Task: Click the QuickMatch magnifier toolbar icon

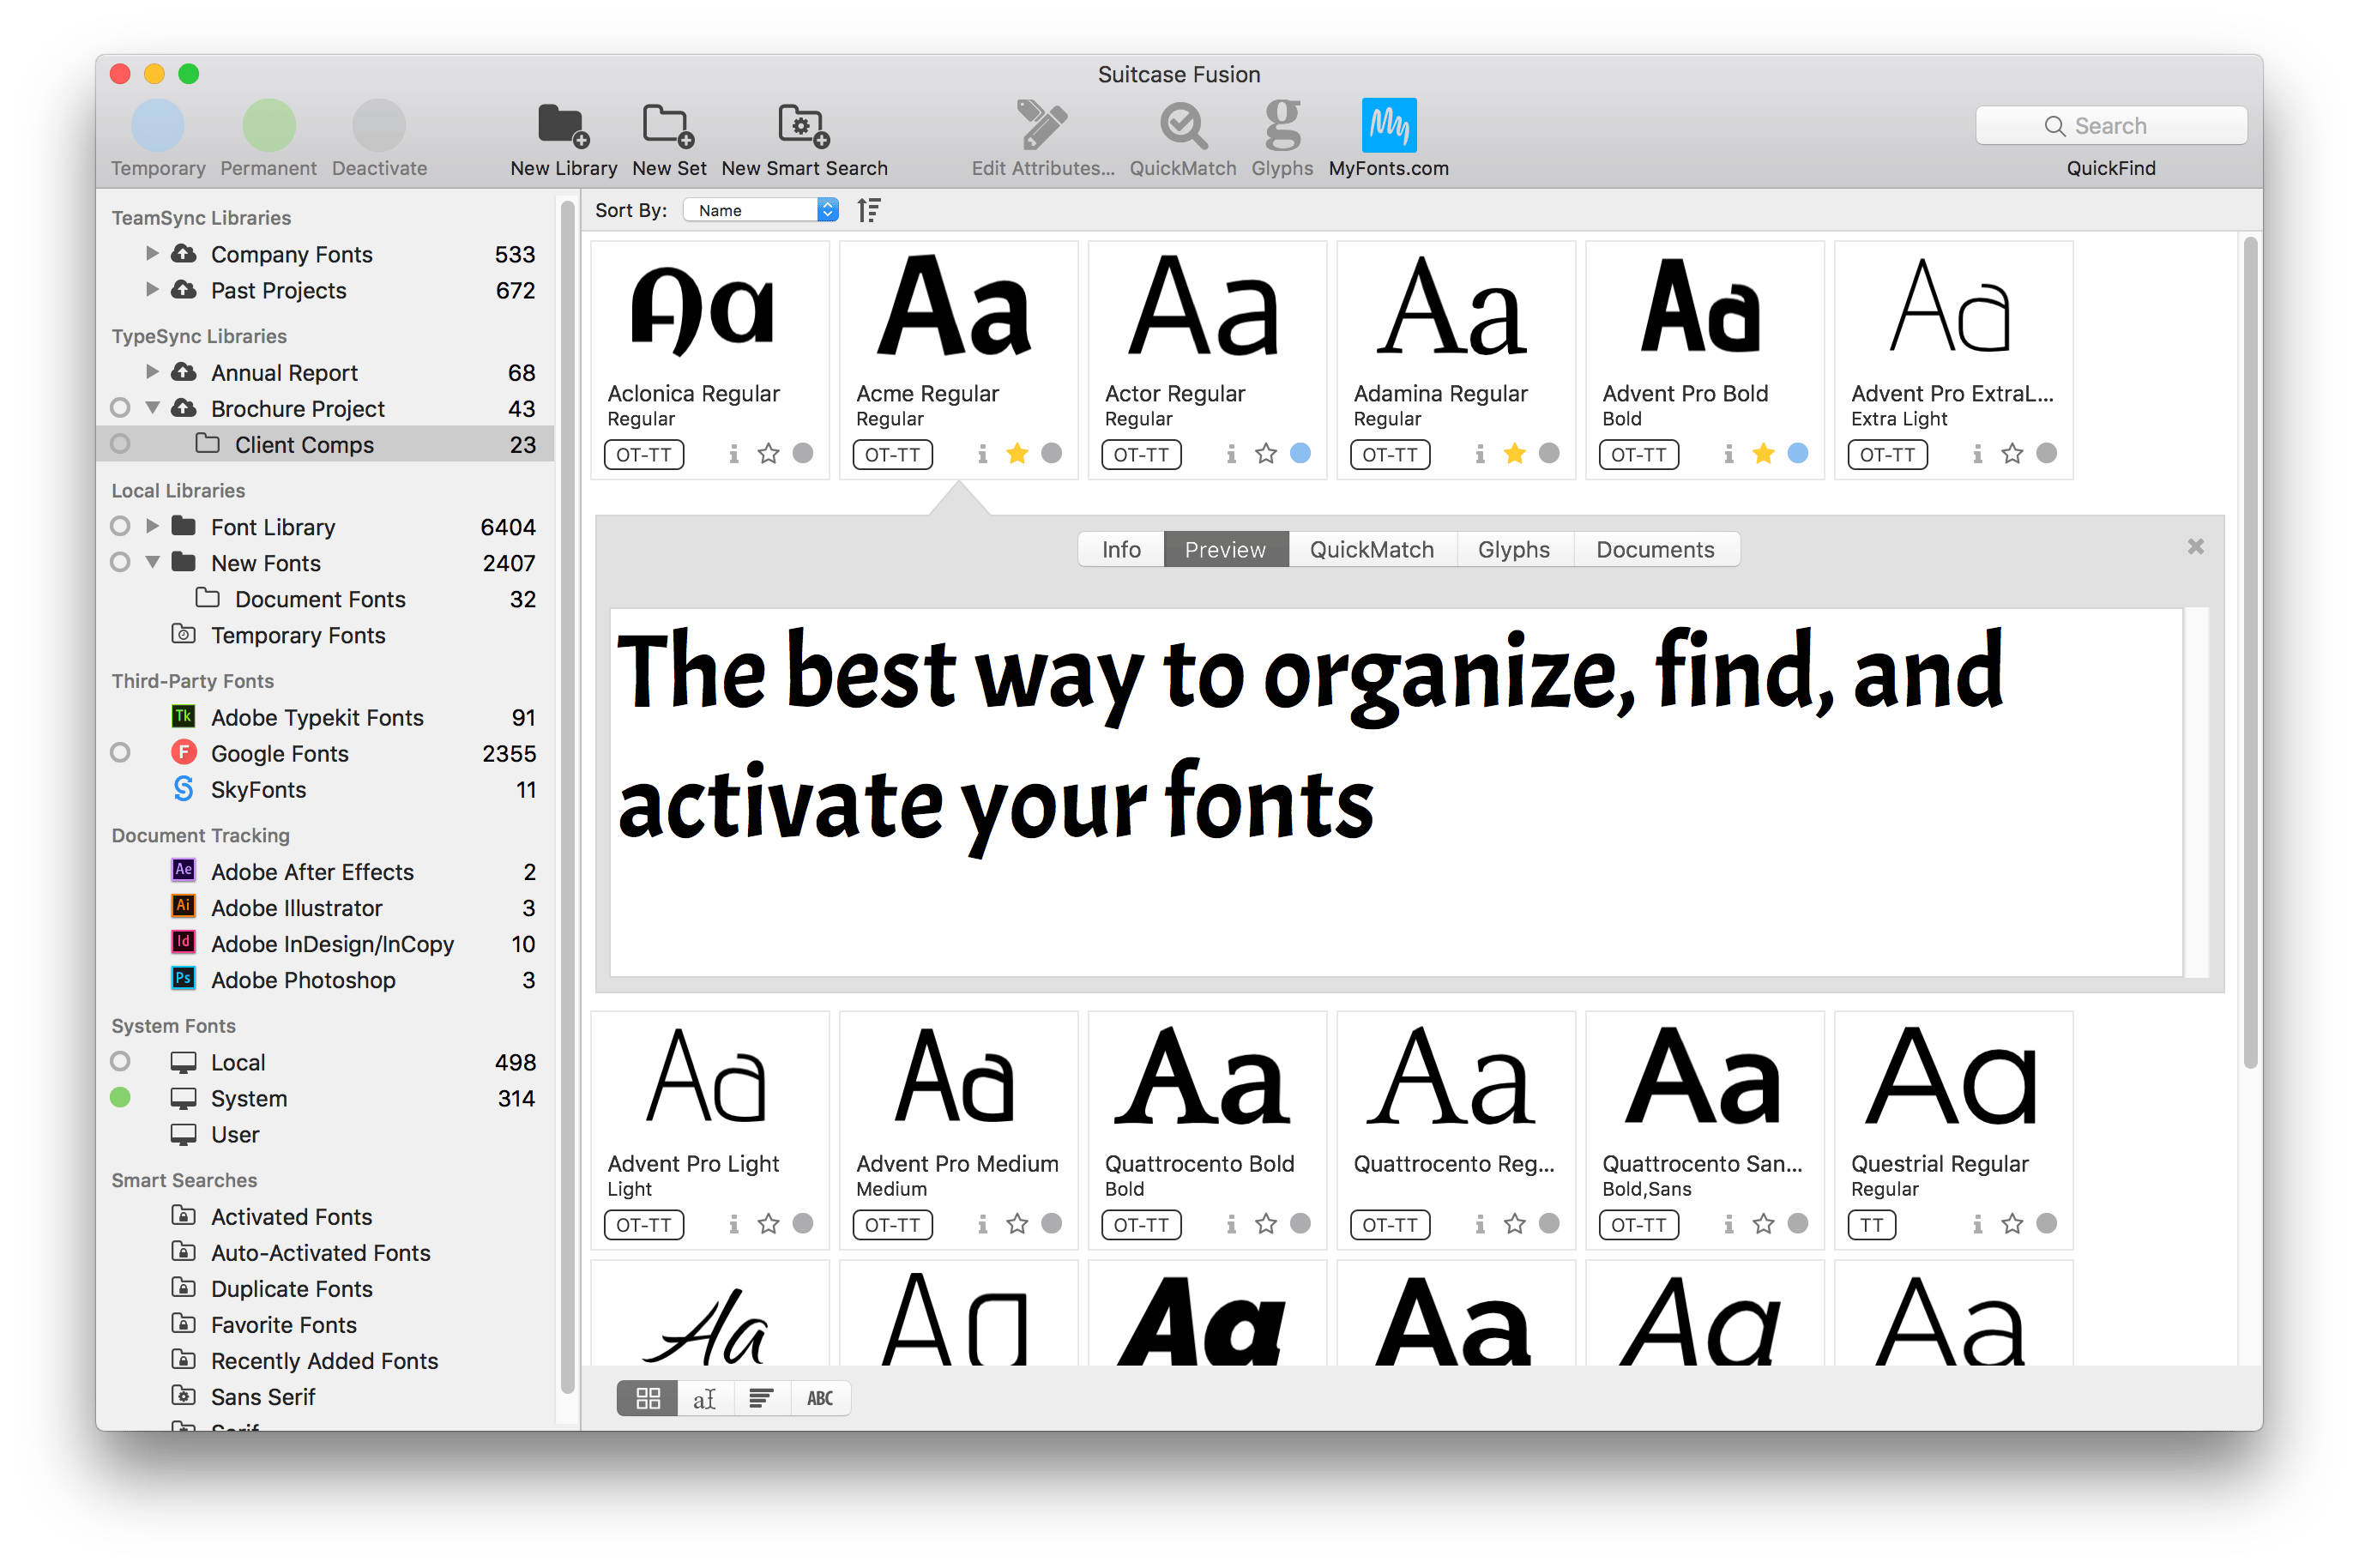Action: coord(1182,126)
